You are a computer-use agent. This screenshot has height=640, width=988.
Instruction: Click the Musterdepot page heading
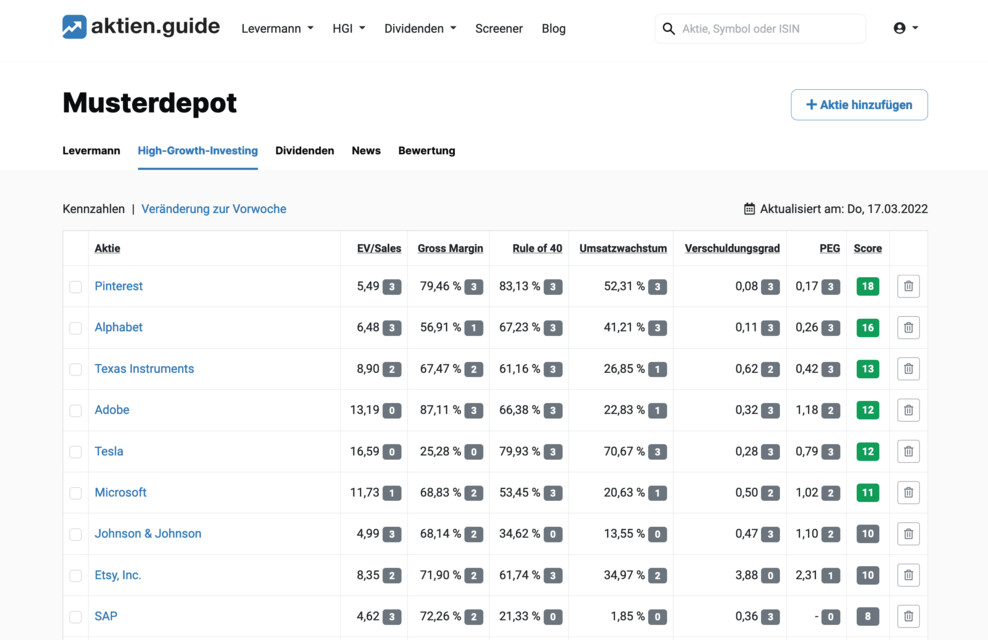tap(150, 103)
